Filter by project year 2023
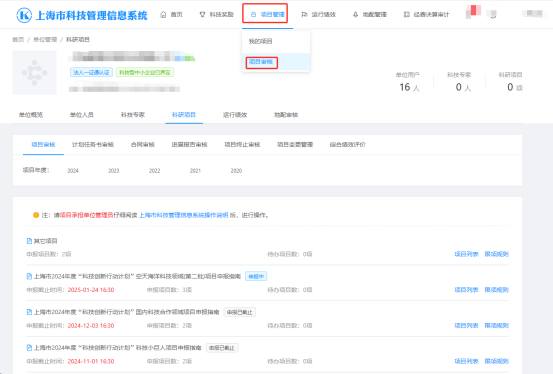 click(x=114, y=171)
